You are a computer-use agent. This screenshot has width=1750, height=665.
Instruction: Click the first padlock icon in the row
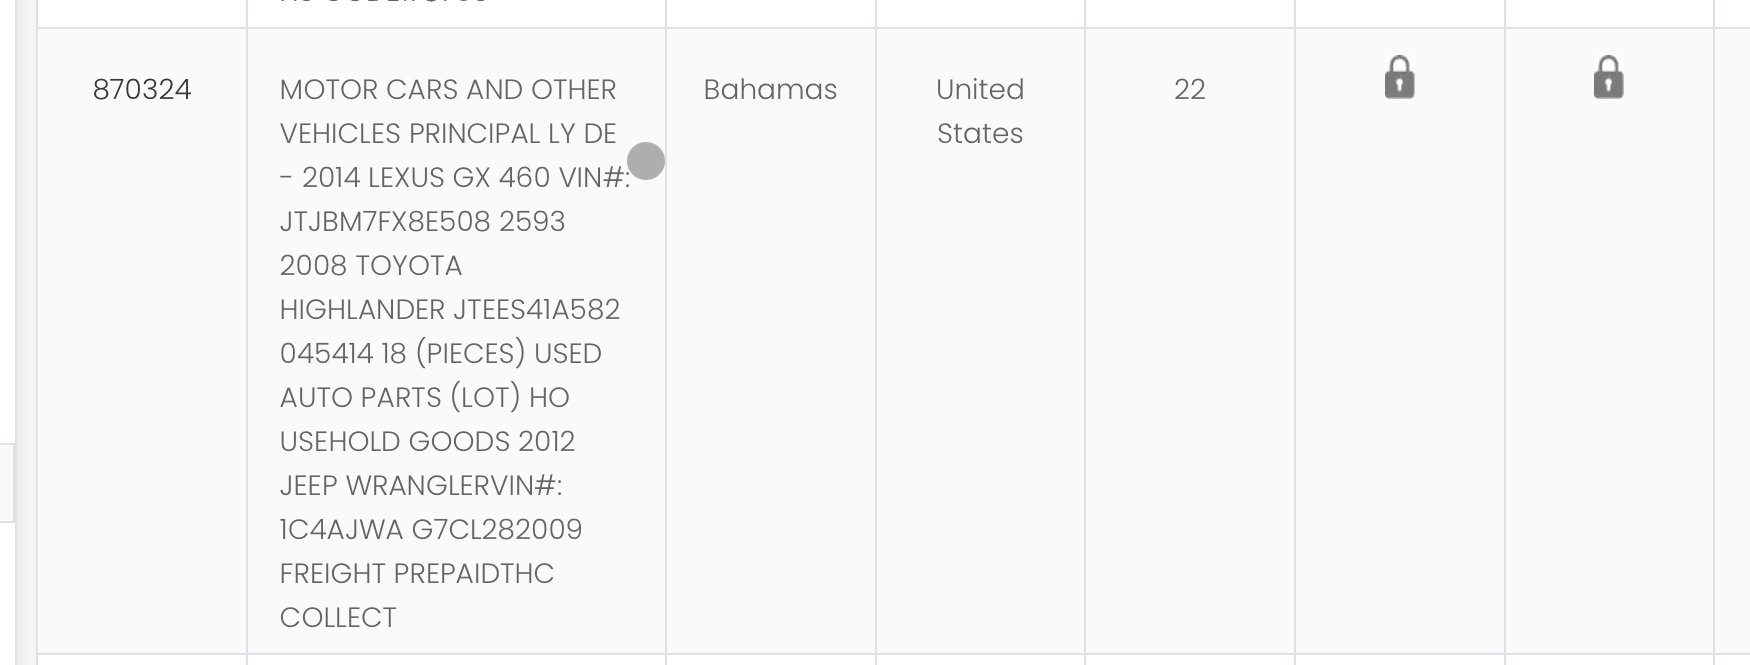(x=1399, y=77)
